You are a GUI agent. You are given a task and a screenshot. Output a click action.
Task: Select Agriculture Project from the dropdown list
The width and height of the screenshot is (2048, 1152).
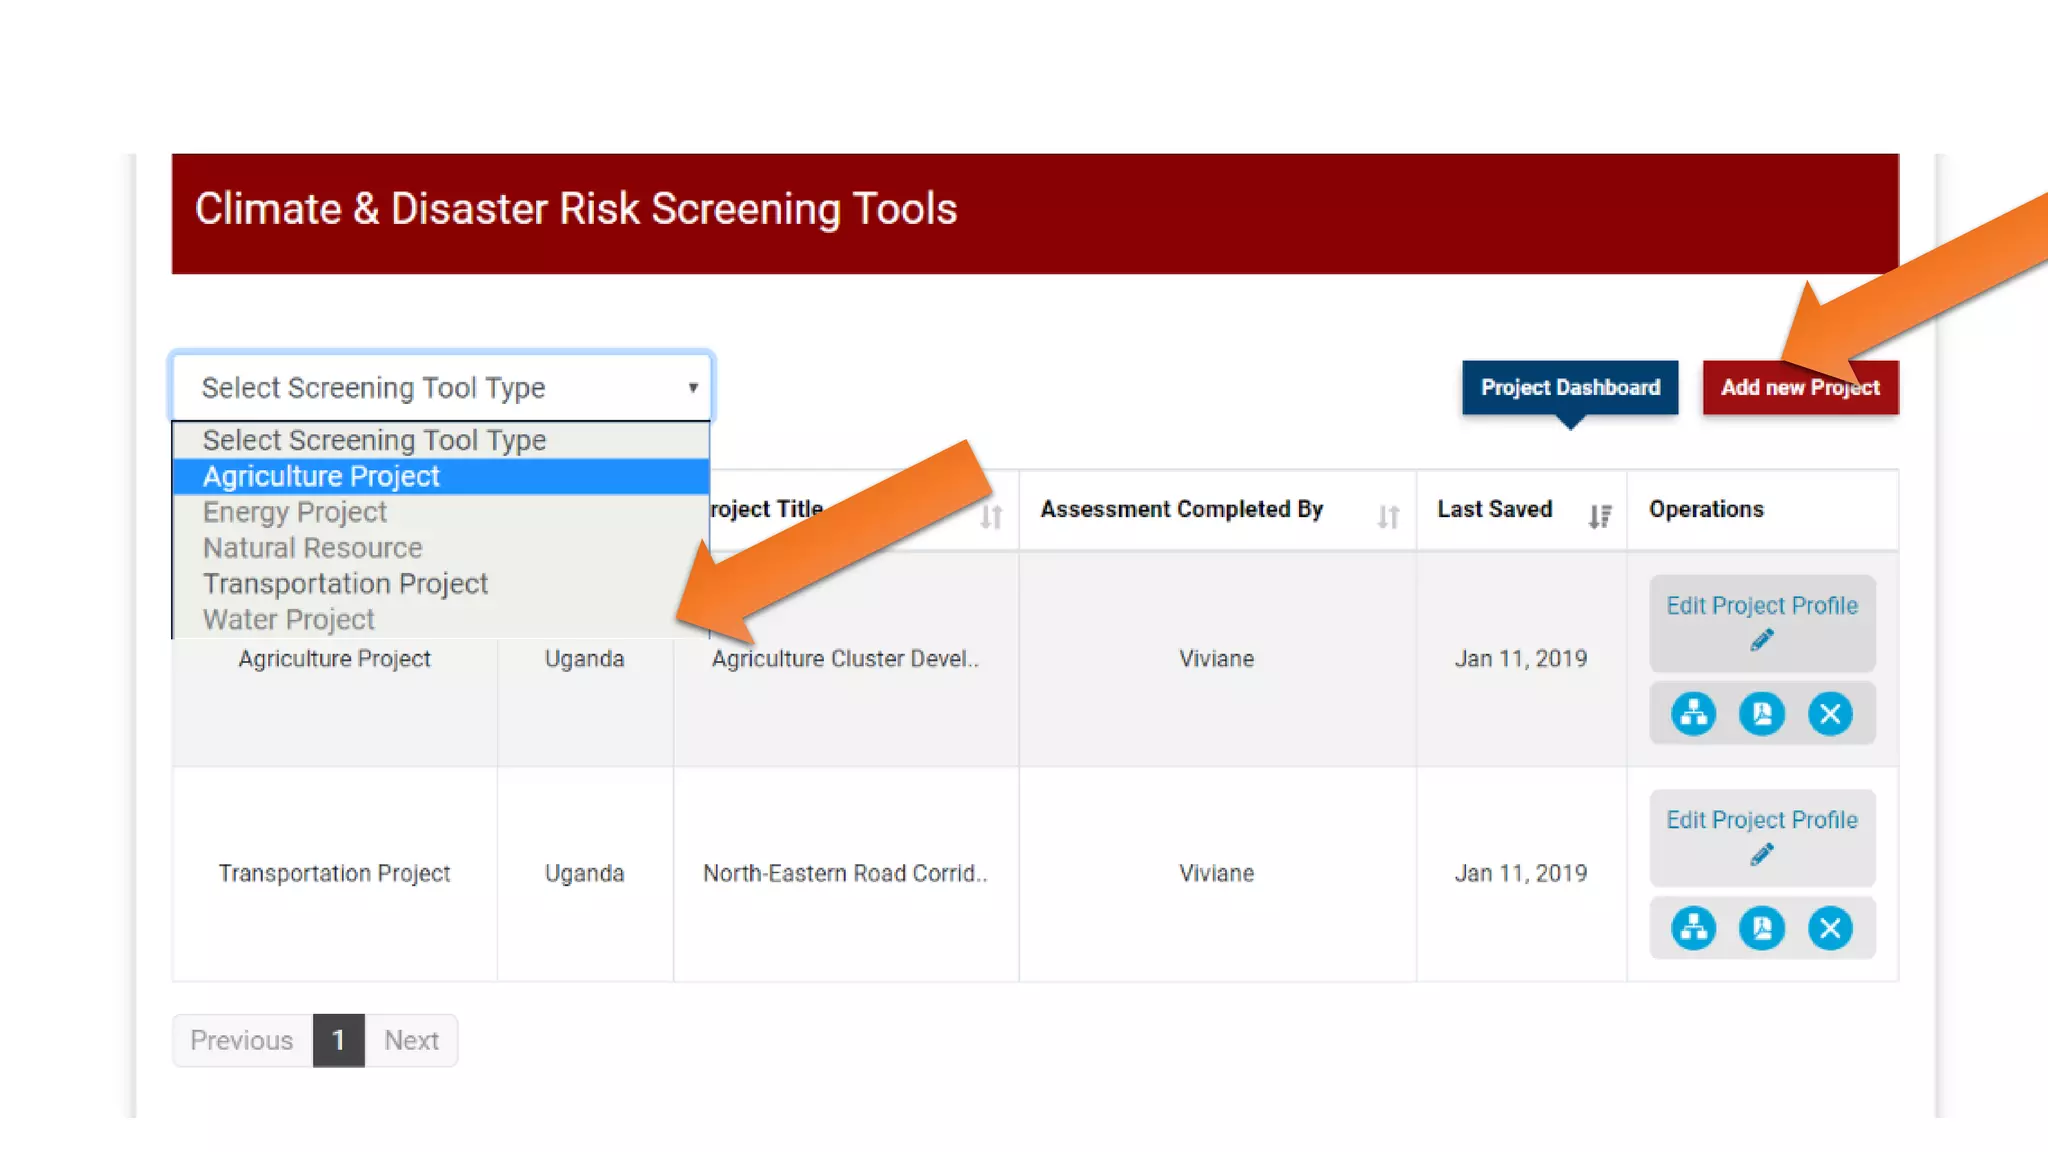pyautogui.click(x=321, y=476)
